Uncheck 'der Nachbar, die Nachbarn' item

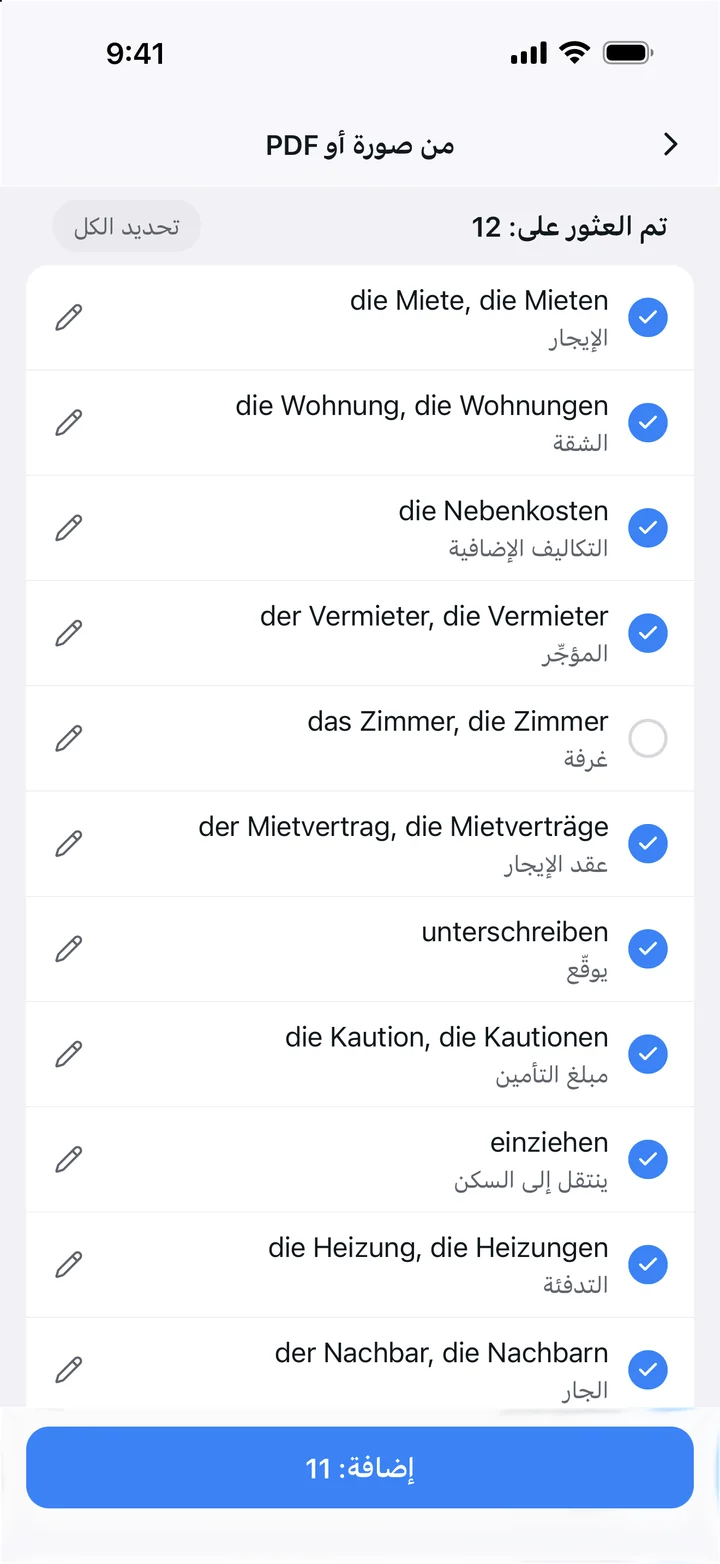pos(648,1370)
